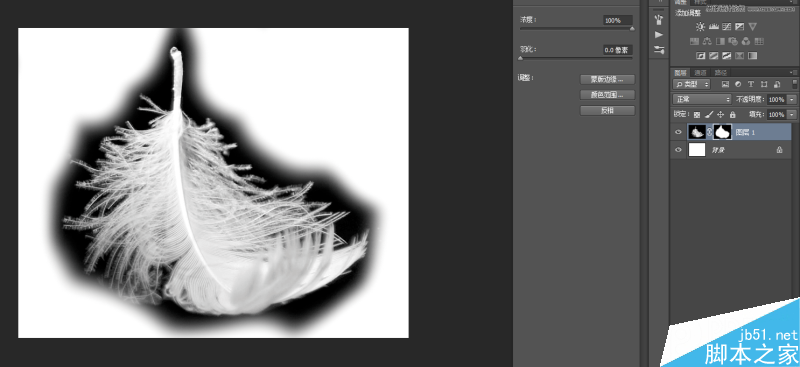The width and height of the screenshot is (800, 367).
Task: Click the 颜色范围 Color Range button
Action: [607, 94]
